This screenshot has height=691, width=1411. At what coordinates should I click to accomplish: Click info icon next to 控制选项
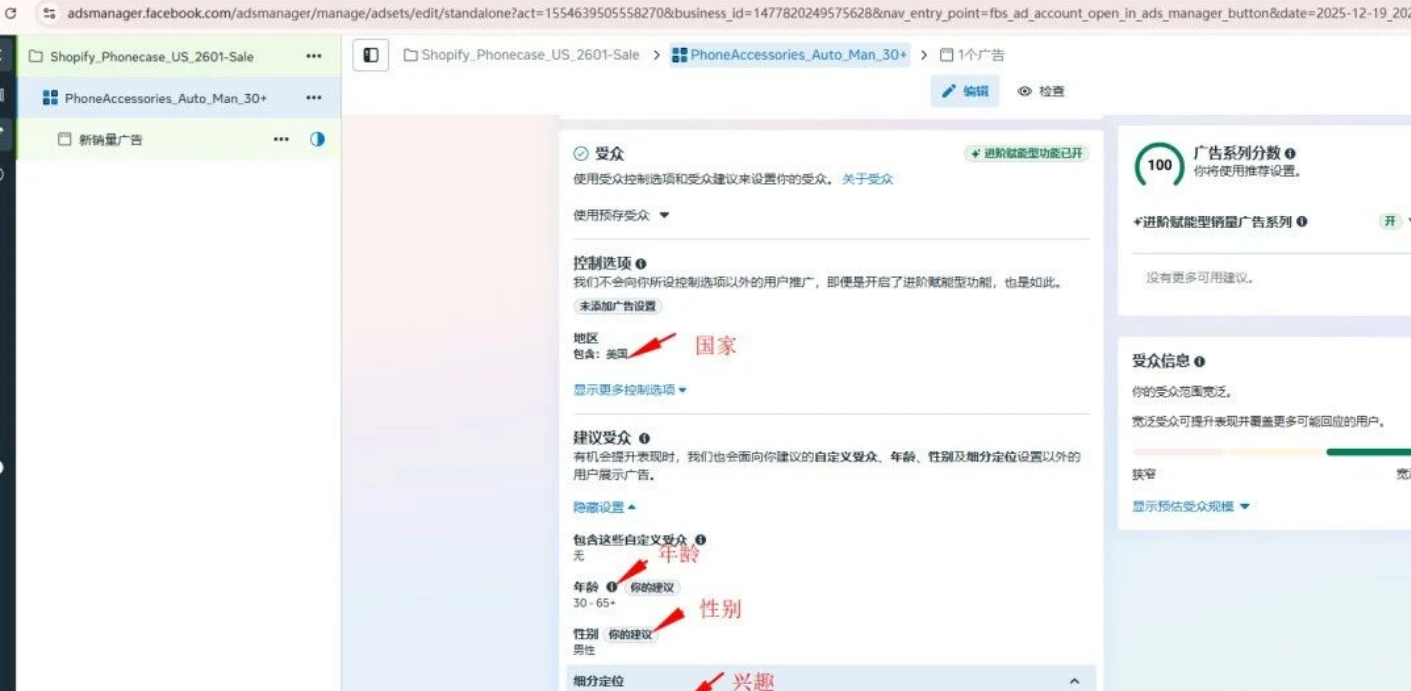(641, 264)
